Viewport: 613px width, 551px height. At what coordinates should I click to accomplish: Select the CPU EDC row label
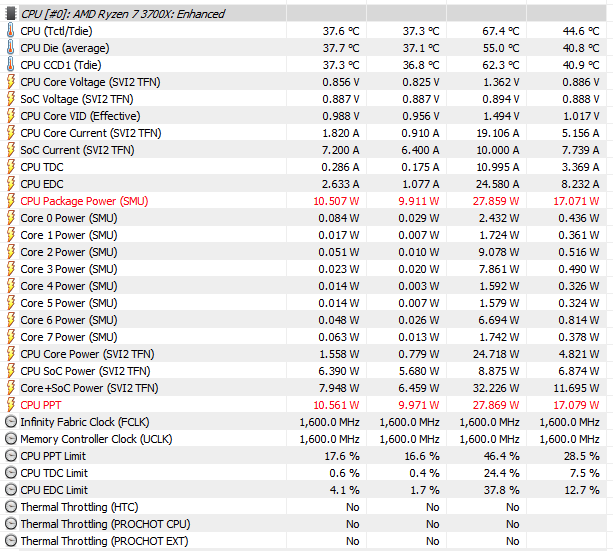(x=42, y=184)
